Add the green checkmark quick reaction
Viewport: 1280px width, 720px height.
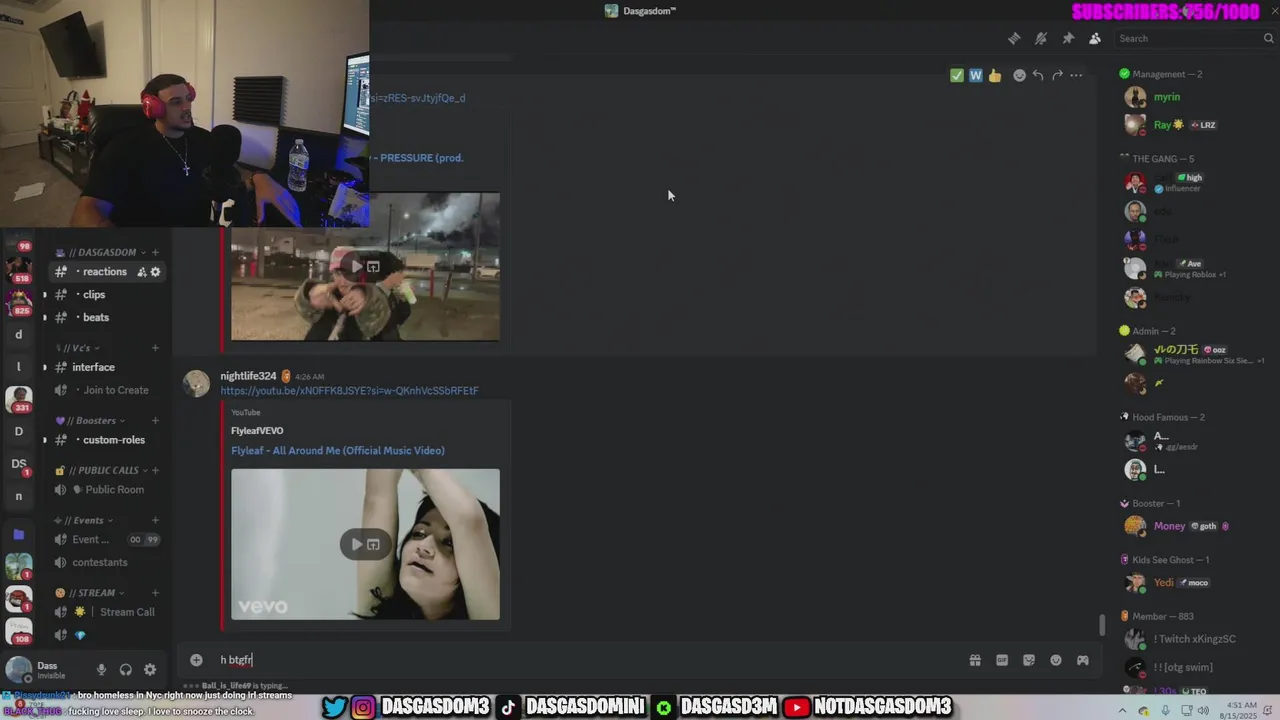(x=957, y=75)
